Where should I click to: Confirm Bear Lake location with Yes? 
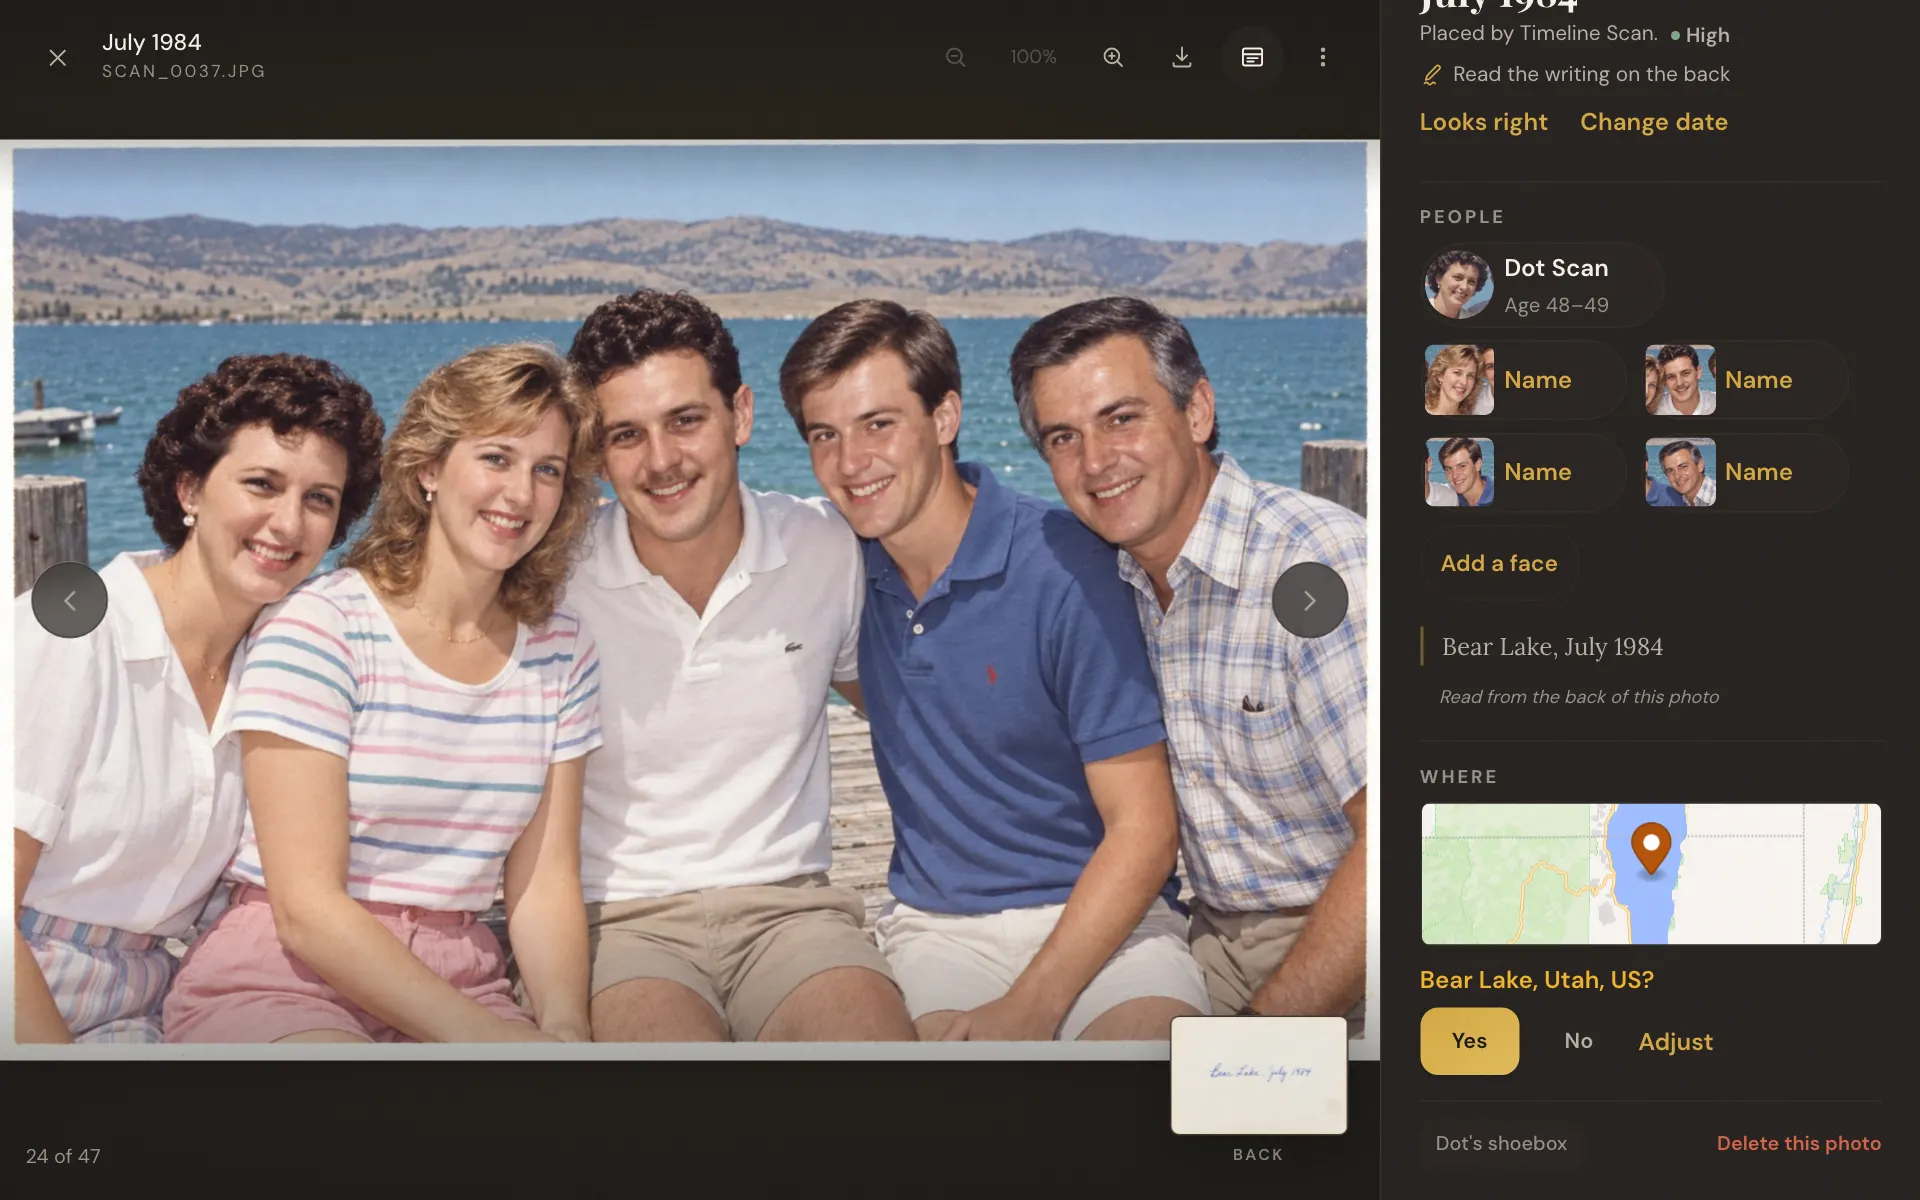[x=1469, y=1041]
